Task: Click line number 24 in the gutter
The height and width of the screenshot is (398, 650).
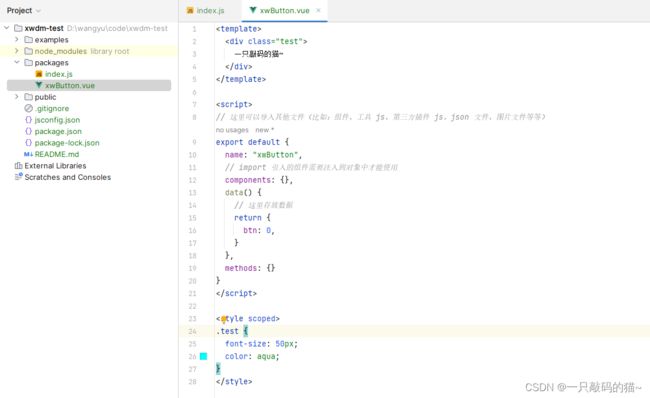Action: coord(192,331)
